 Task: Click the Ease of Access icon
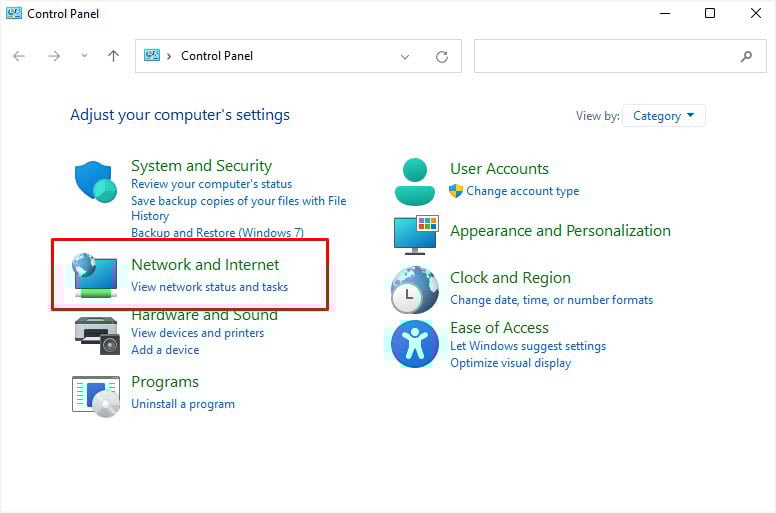point(415,344)
